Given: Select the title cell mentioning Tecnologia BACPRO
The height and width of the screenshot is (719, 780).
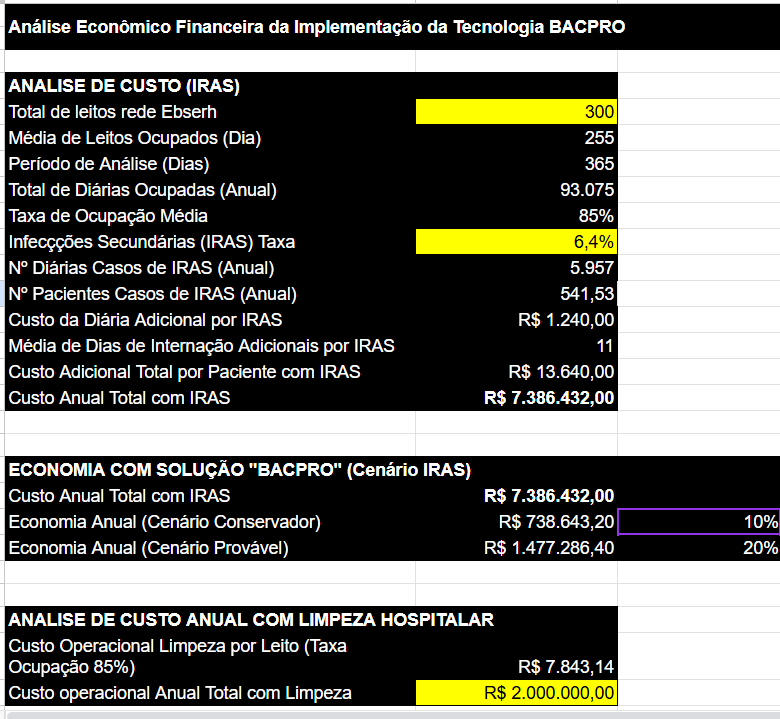Looking at the screenshot, I should [x=316, y=27].
